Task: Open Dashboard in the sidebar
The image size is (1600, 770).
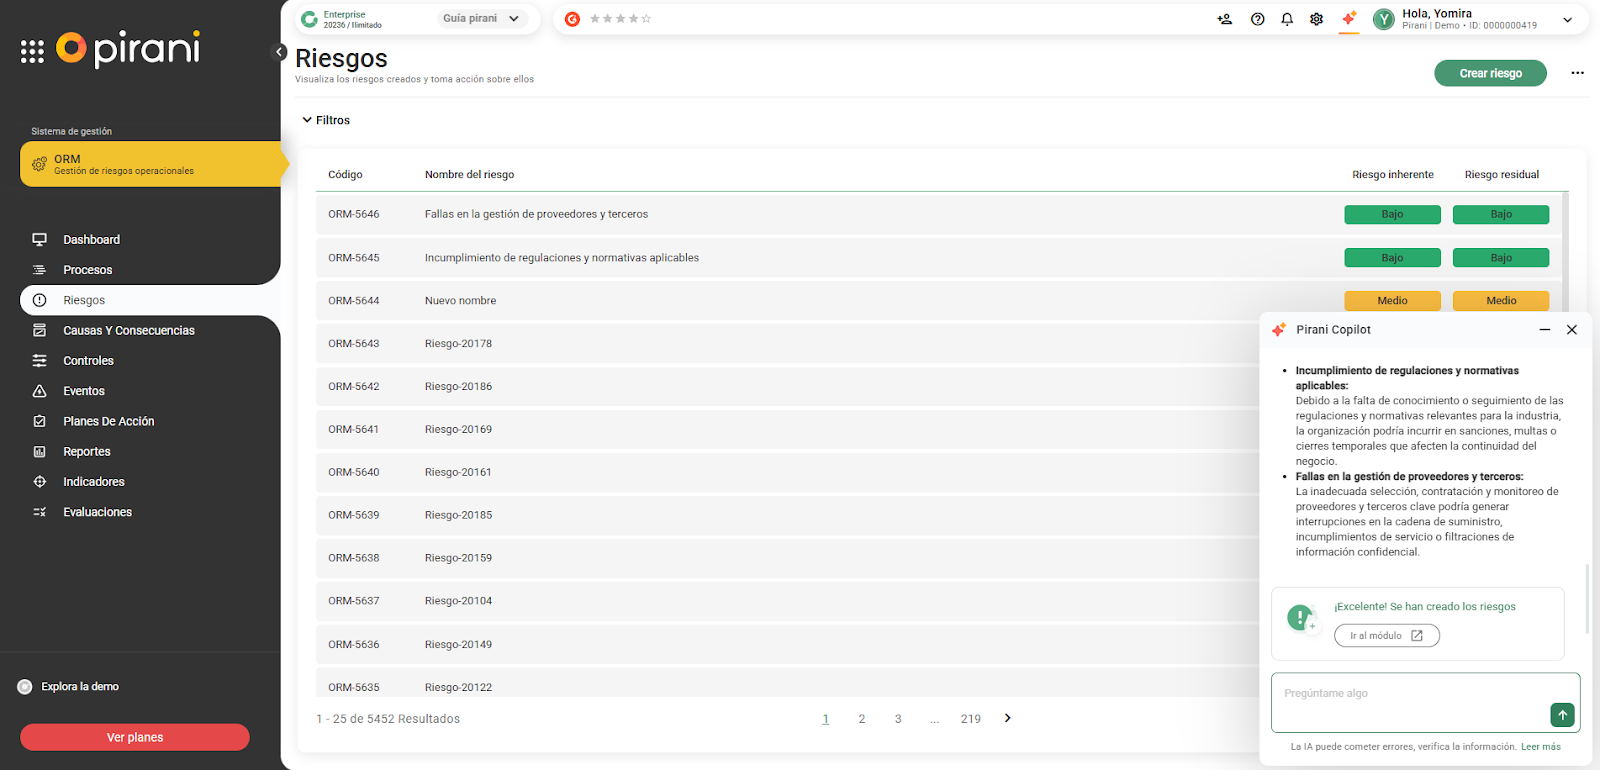Action: click(x=91, y=240)
